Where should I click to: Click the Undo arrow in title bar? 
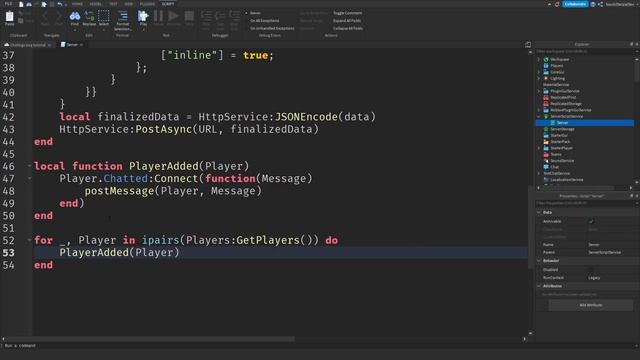click(x=60, y=4)
